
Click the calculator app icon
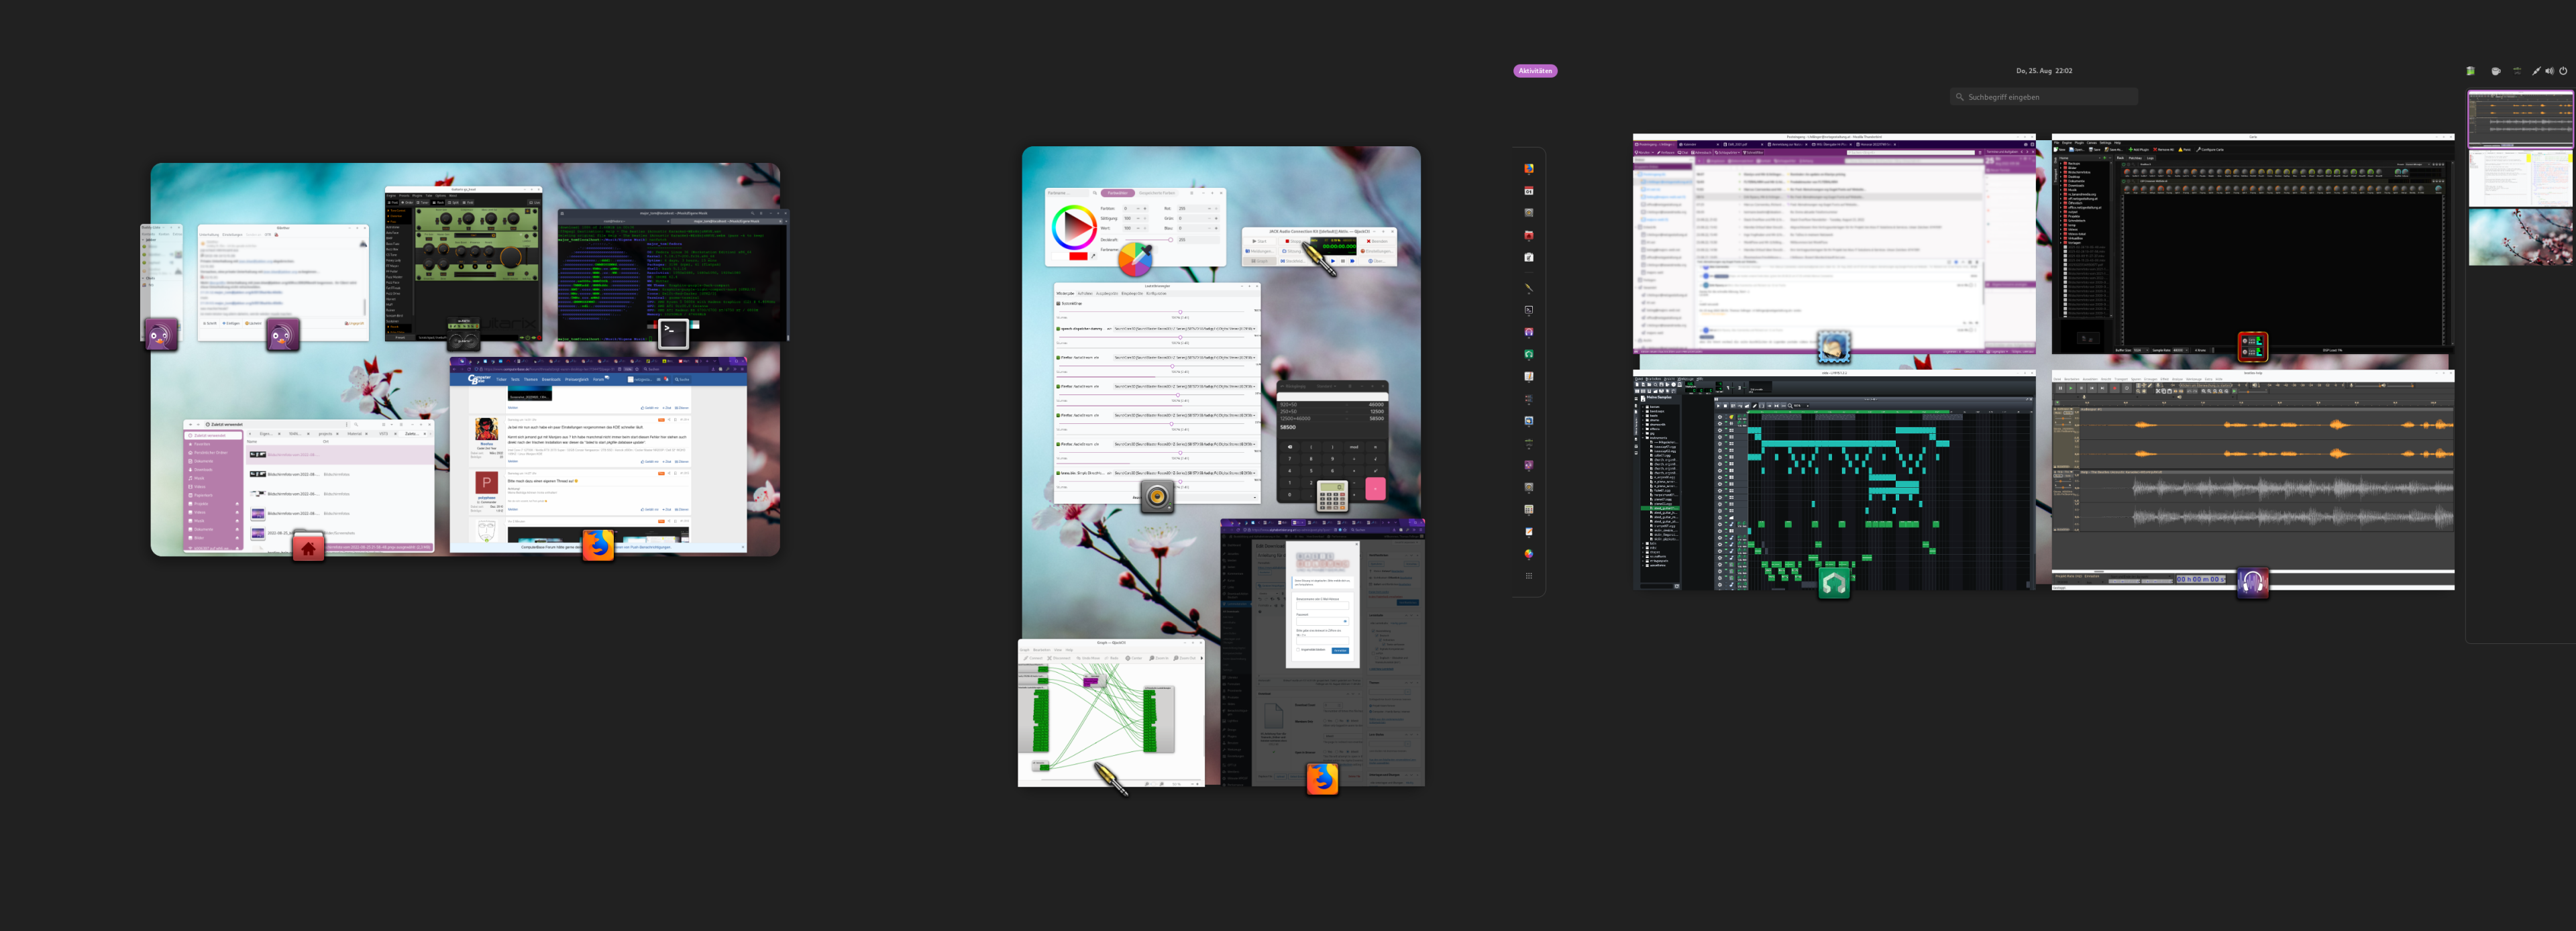click(1332, 496)
